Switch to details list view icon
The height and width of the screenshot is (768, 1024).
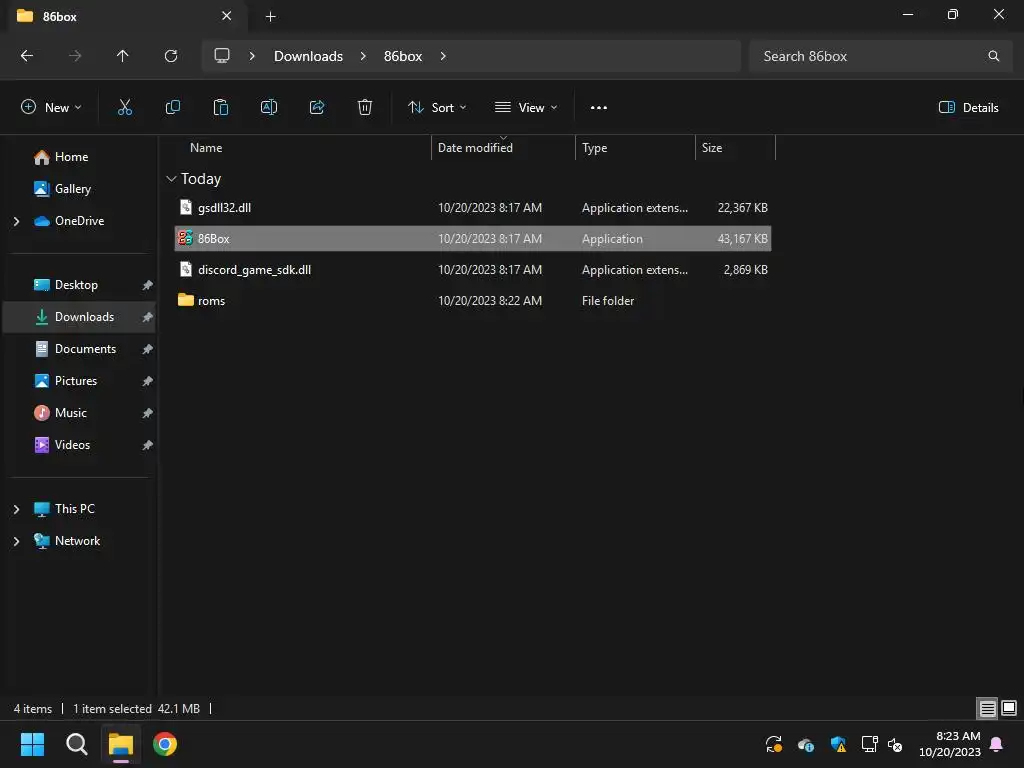pyautogui.click(x=987, y=708)
